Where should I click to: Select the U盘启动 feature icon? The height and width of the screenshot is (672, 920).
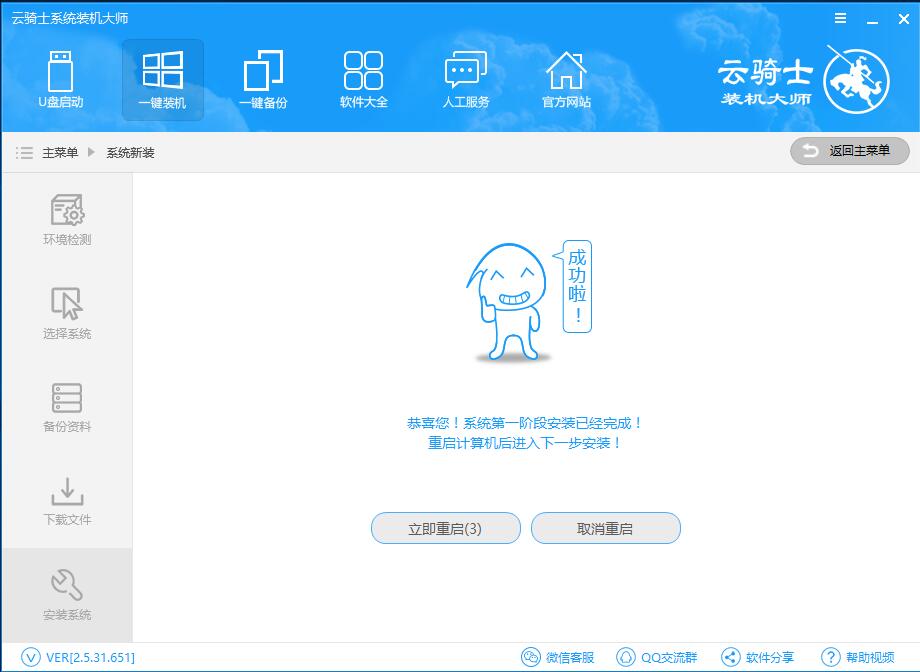click(62, 80)
